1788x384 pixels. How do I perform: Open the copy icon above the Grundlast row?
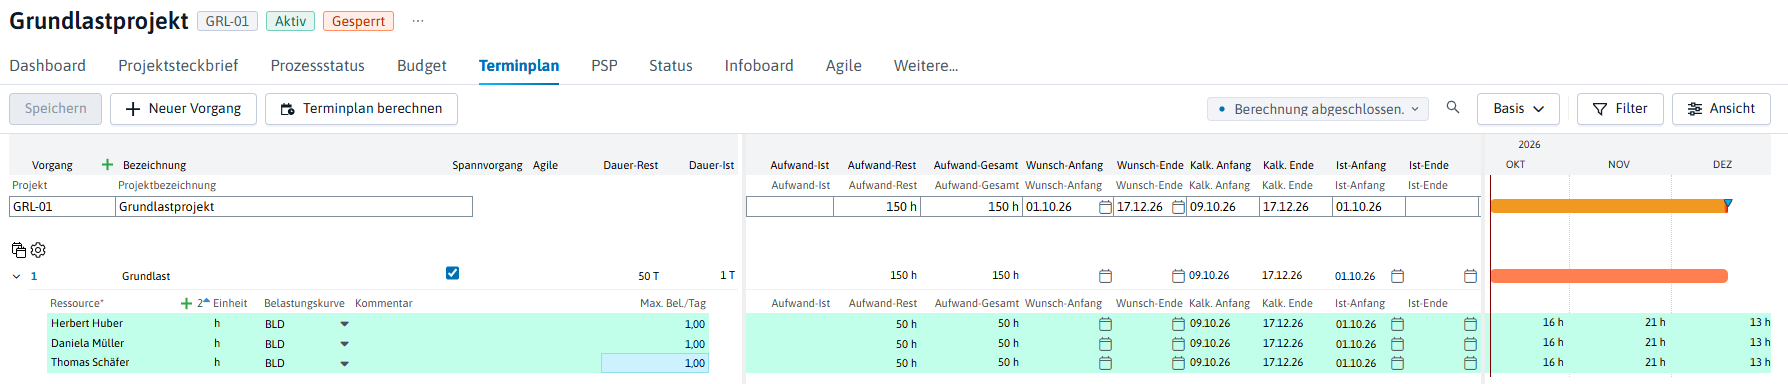click(x=19, y=250)
